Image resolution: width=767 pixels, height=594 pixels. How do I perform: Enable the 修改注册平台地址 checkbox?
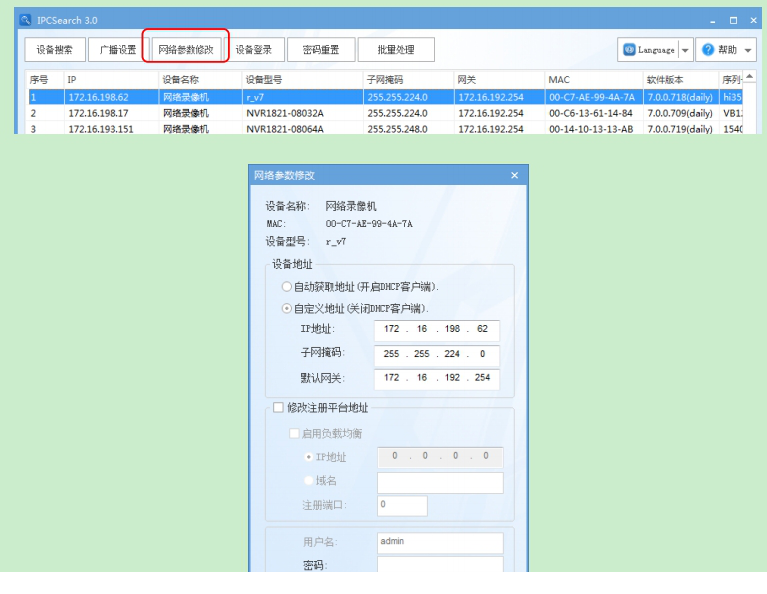(279, 408)
